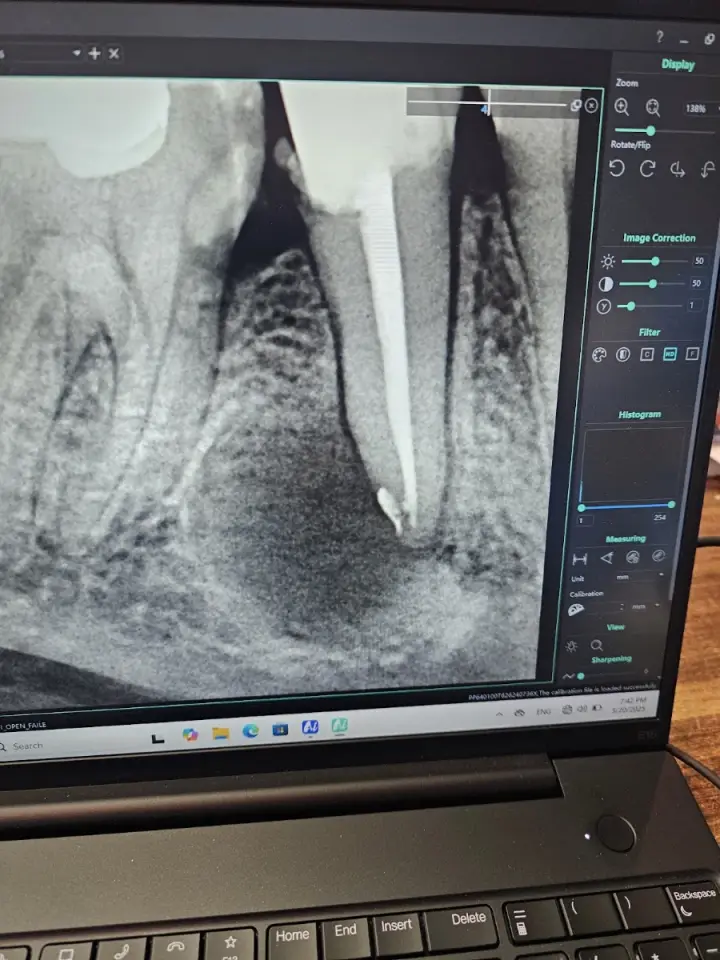This screenshot has width=720, height=960.
Task: Click the light icon under View
Action: (x=571, y=647)
